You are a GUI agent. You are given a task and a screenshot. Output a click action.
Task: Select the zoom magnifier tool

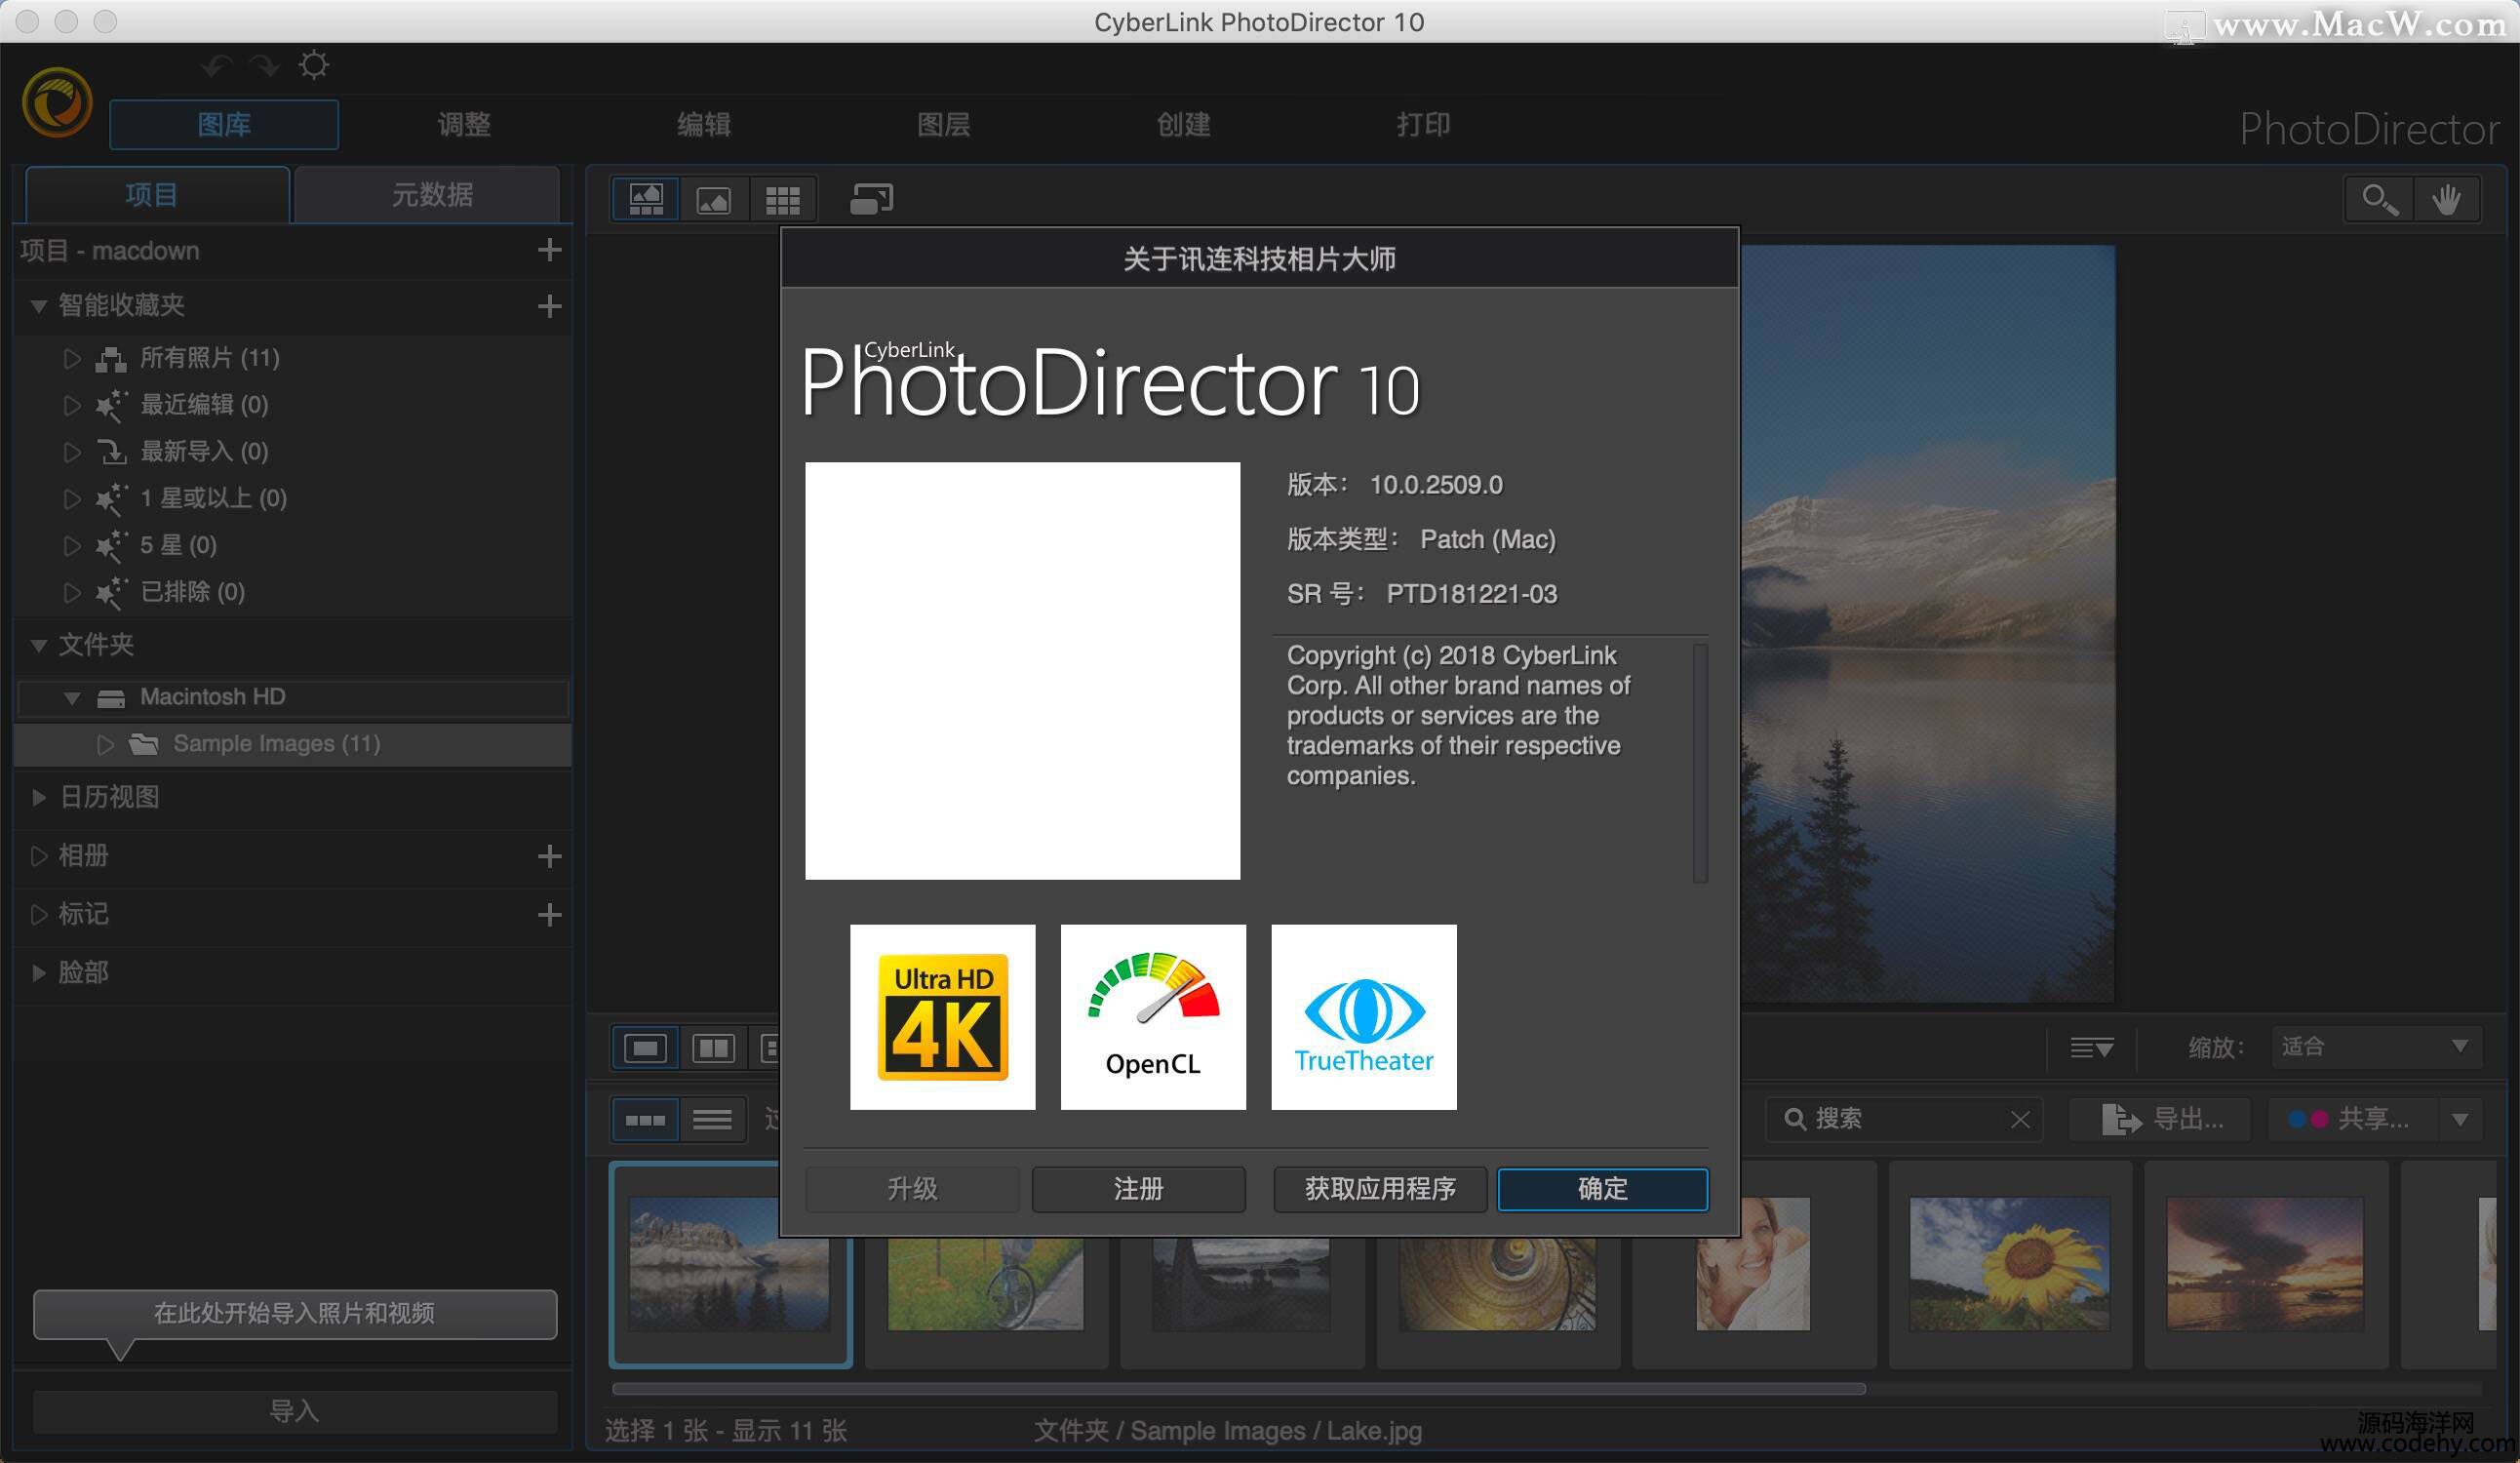(x=2380, y=199)
